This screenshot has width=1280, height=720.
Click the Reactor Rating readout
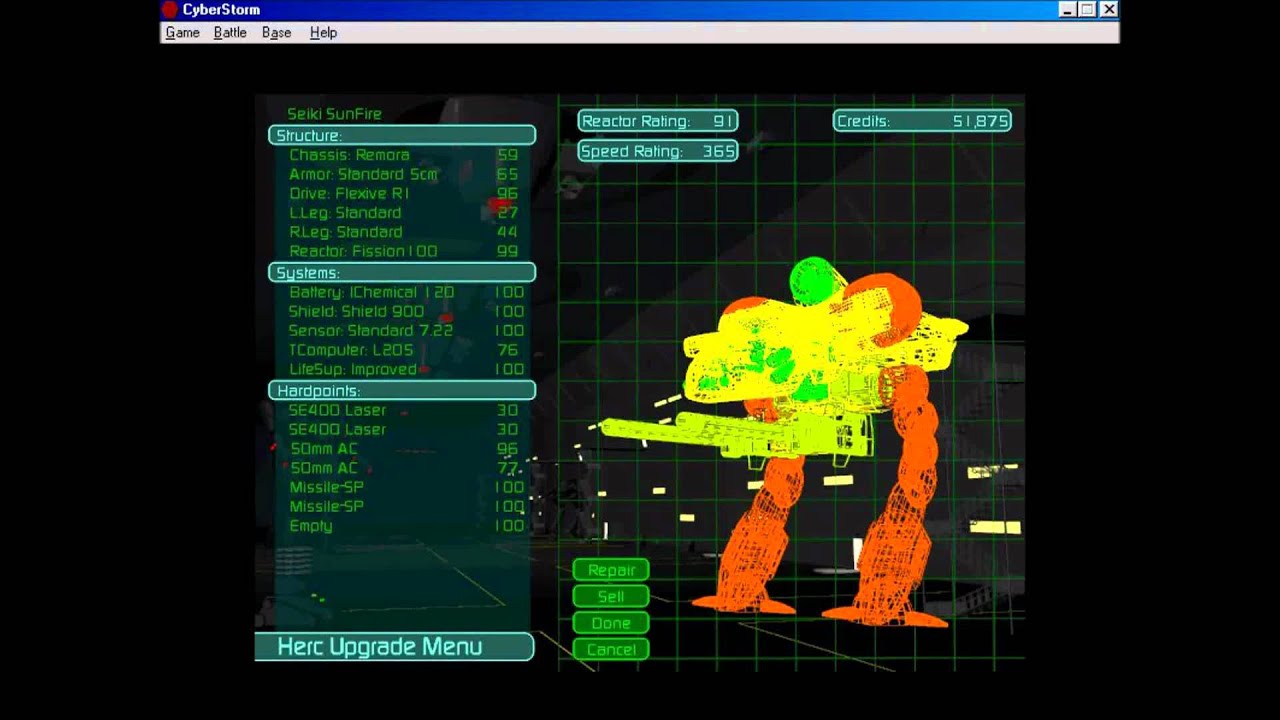tap(658, 121)
